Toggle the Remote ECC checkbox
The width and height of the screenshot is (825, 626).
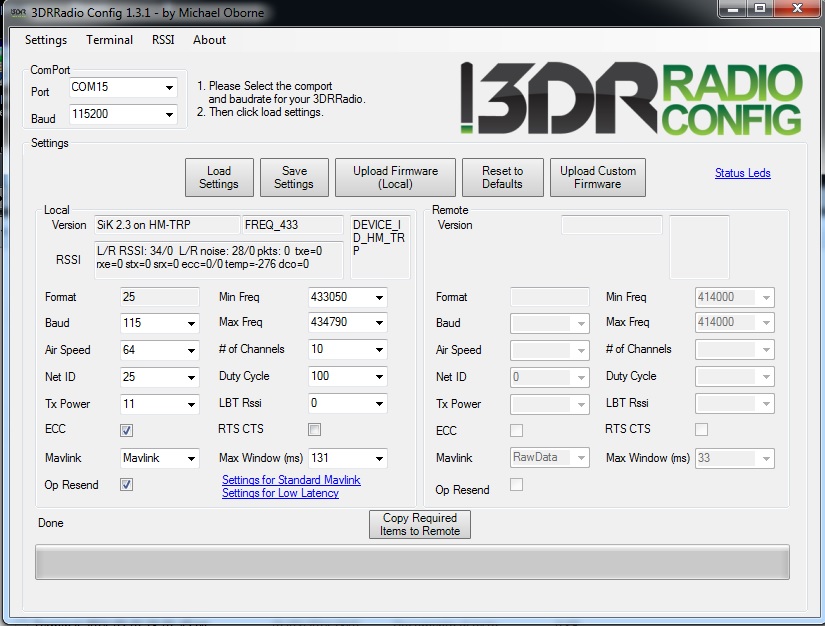[x=517, y=430]
